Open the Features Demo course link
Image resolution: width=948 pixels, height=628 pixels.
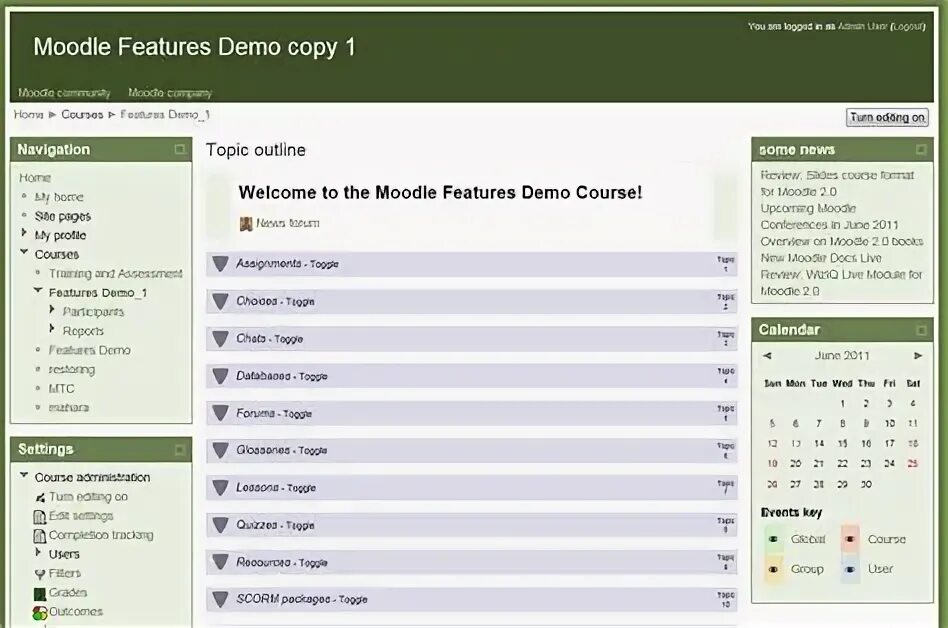89,351
